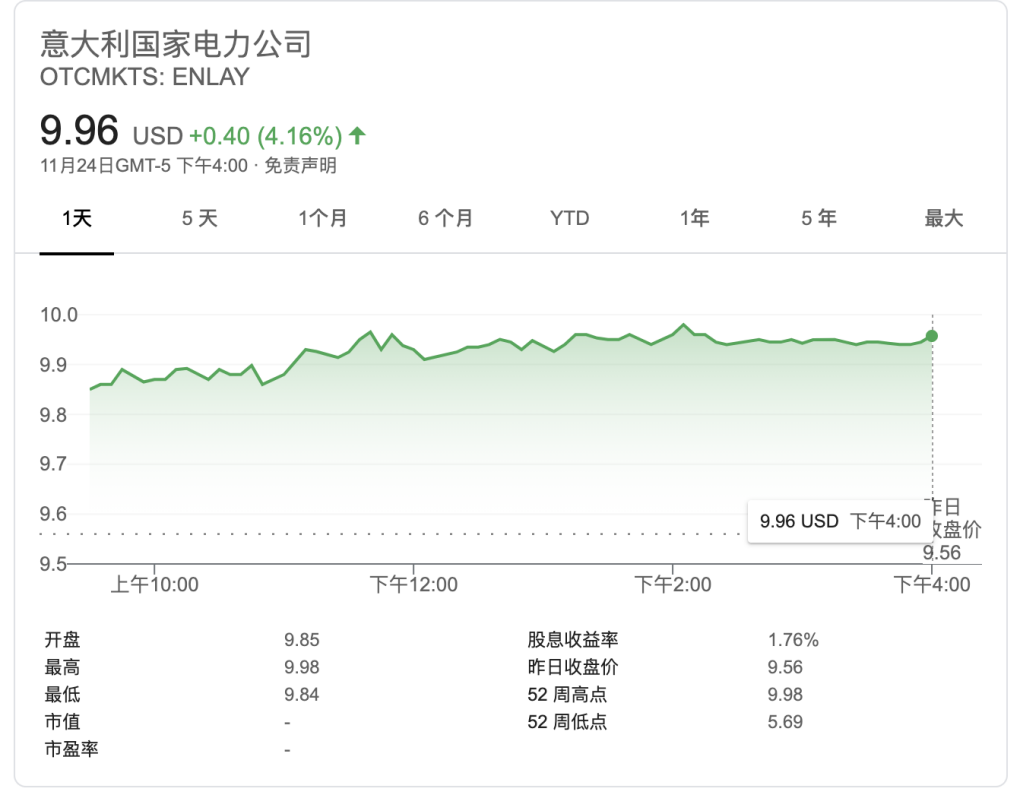Click the green end-point dot on chart
This screenshot has width=1020, height=795.
click(932, 336)
